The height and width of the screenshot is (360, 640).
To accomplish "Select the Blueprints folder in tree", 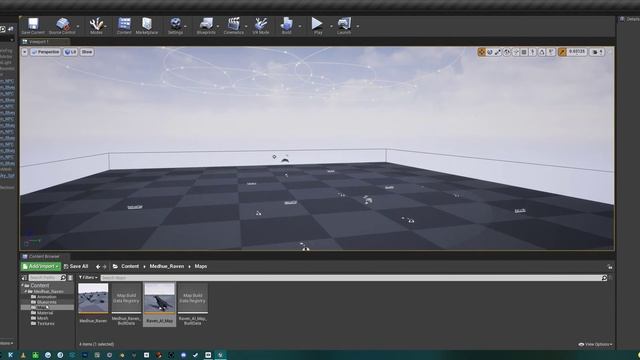I will tap(47, 302).
